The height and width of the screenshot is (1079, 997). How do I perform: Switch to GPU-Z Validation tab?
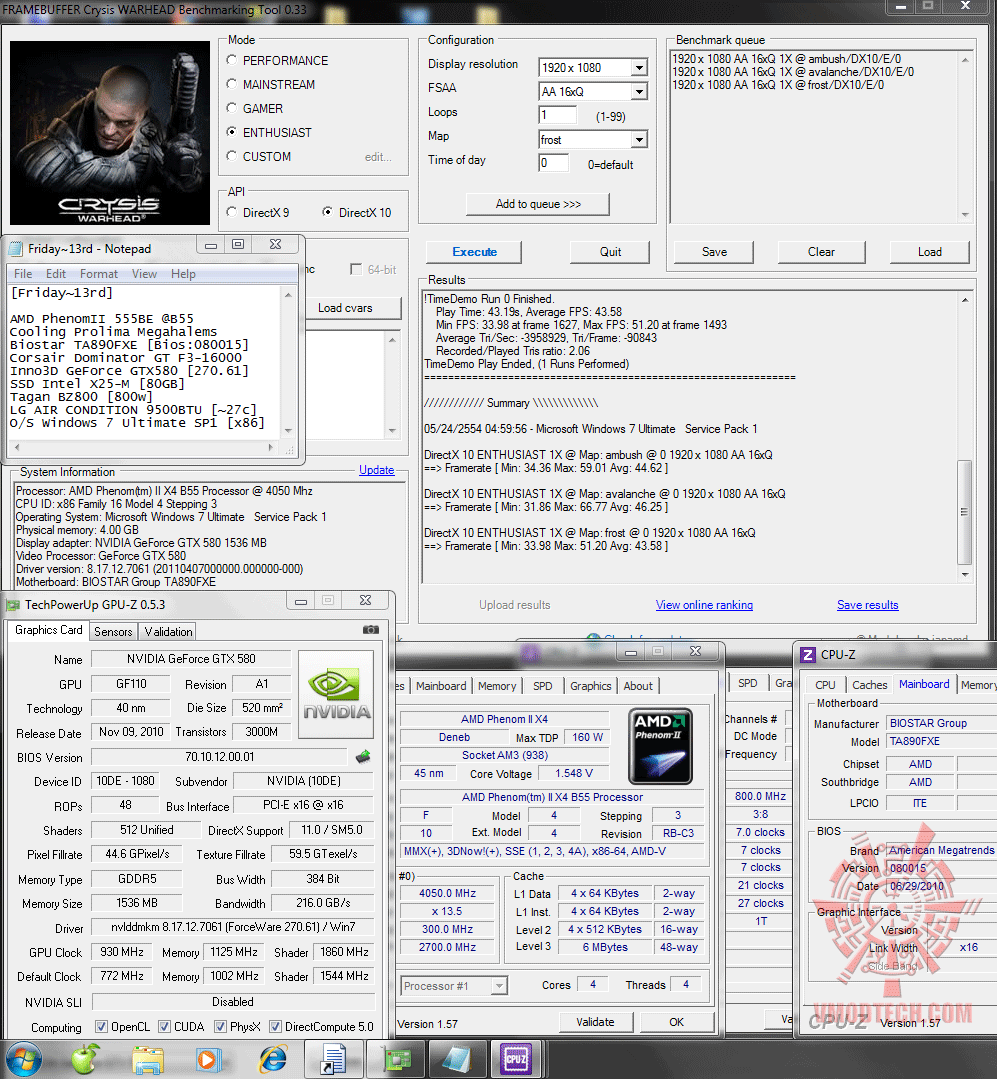point(168,632)
